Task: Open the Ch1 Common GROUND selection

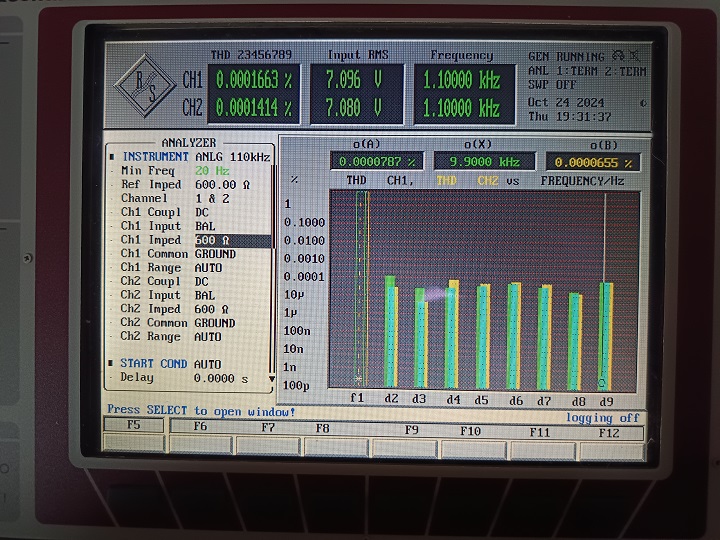Action: [x=214, y=254]
